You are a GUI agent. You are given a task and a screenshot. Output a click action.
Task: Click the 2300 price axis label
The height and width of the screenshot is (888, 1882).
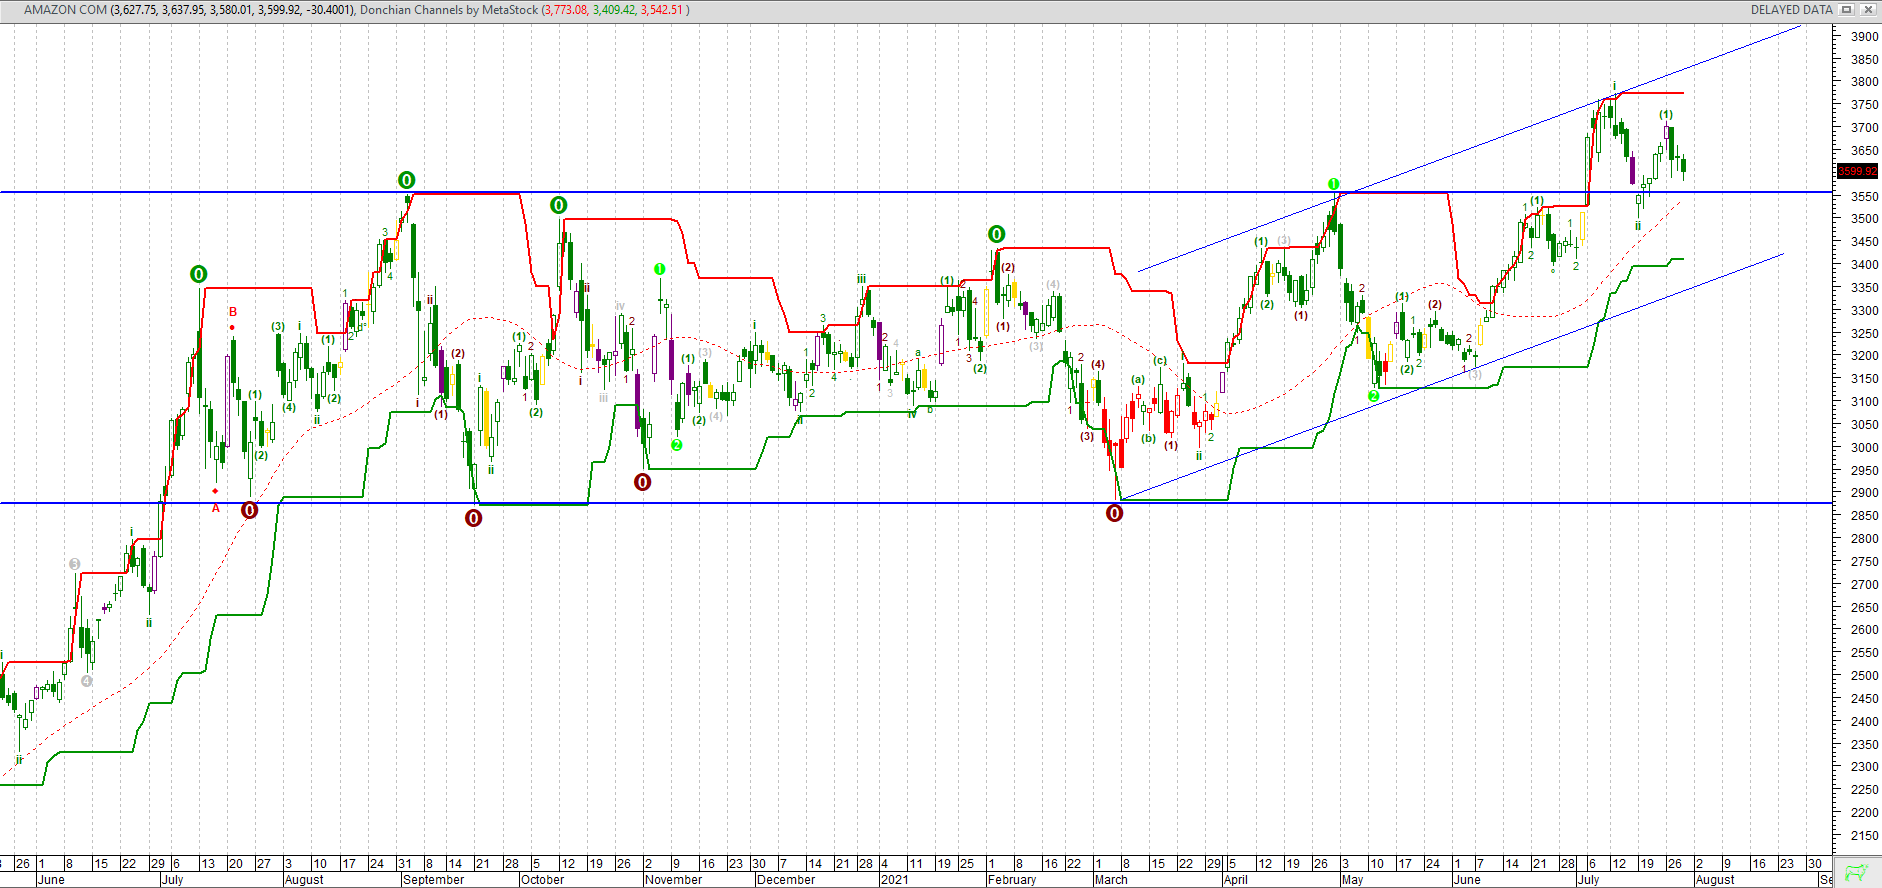pos(1864,767)
